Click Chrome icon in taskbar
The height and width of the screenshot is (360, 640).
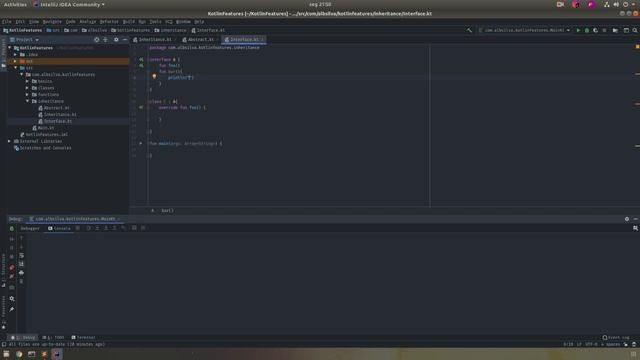click(x=19, y=354)
